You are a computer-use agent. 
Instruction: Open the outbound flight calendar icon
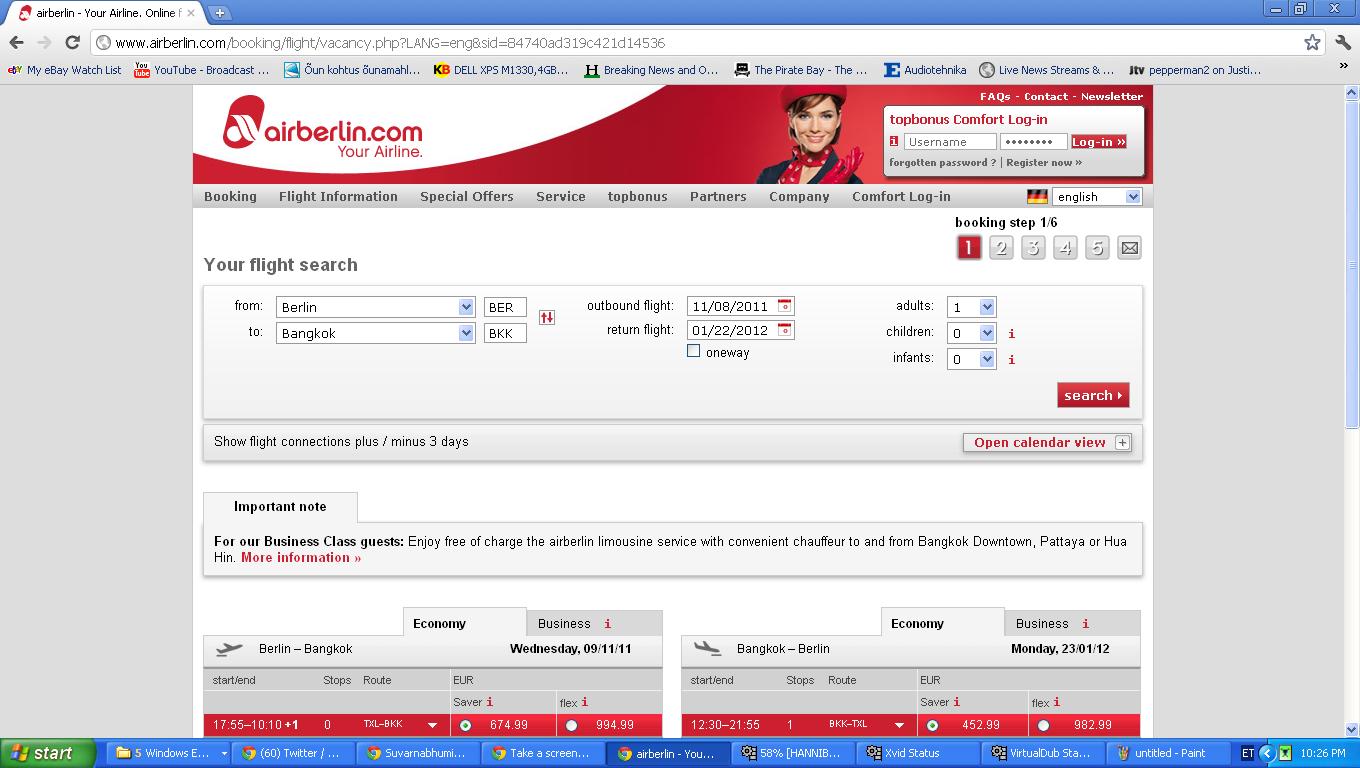click(x=785, y=306)
